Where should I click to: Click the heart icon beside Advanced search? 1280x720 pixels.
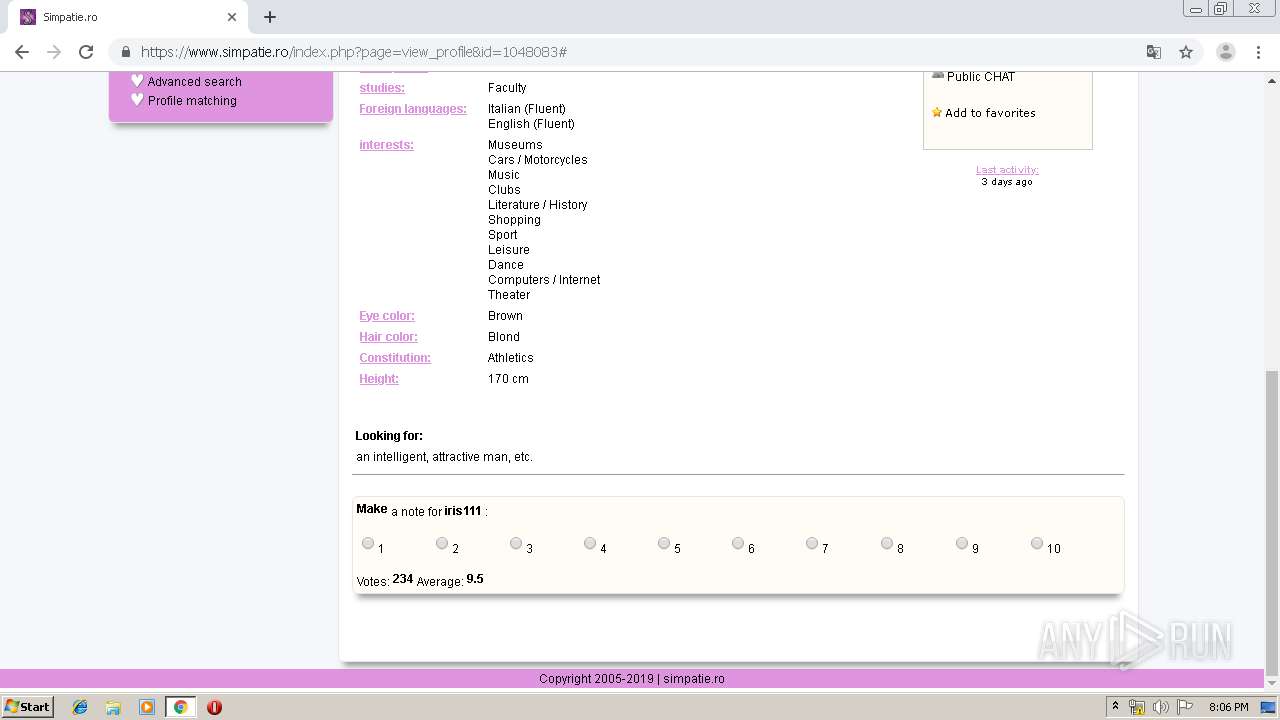(x=137, y=81)
